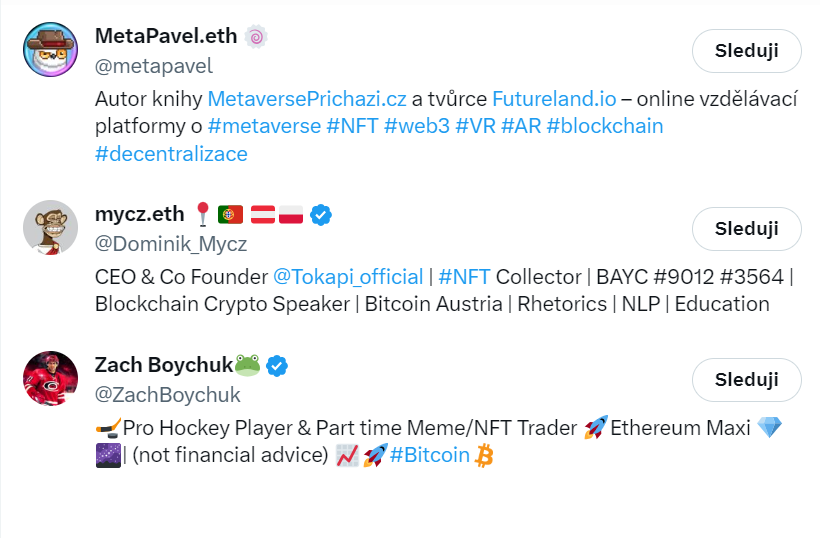Open the #decentralizace hashtag
The height and width of the screenshot is (538, 820).
171,154
